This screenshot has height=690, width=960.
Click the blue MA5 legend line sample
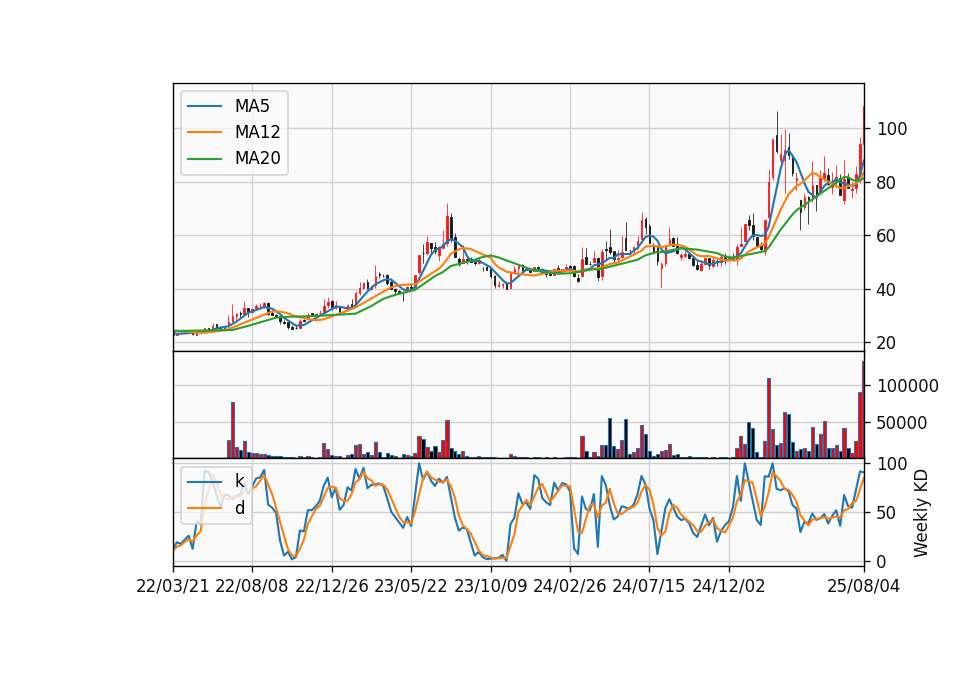pos(204,106)
